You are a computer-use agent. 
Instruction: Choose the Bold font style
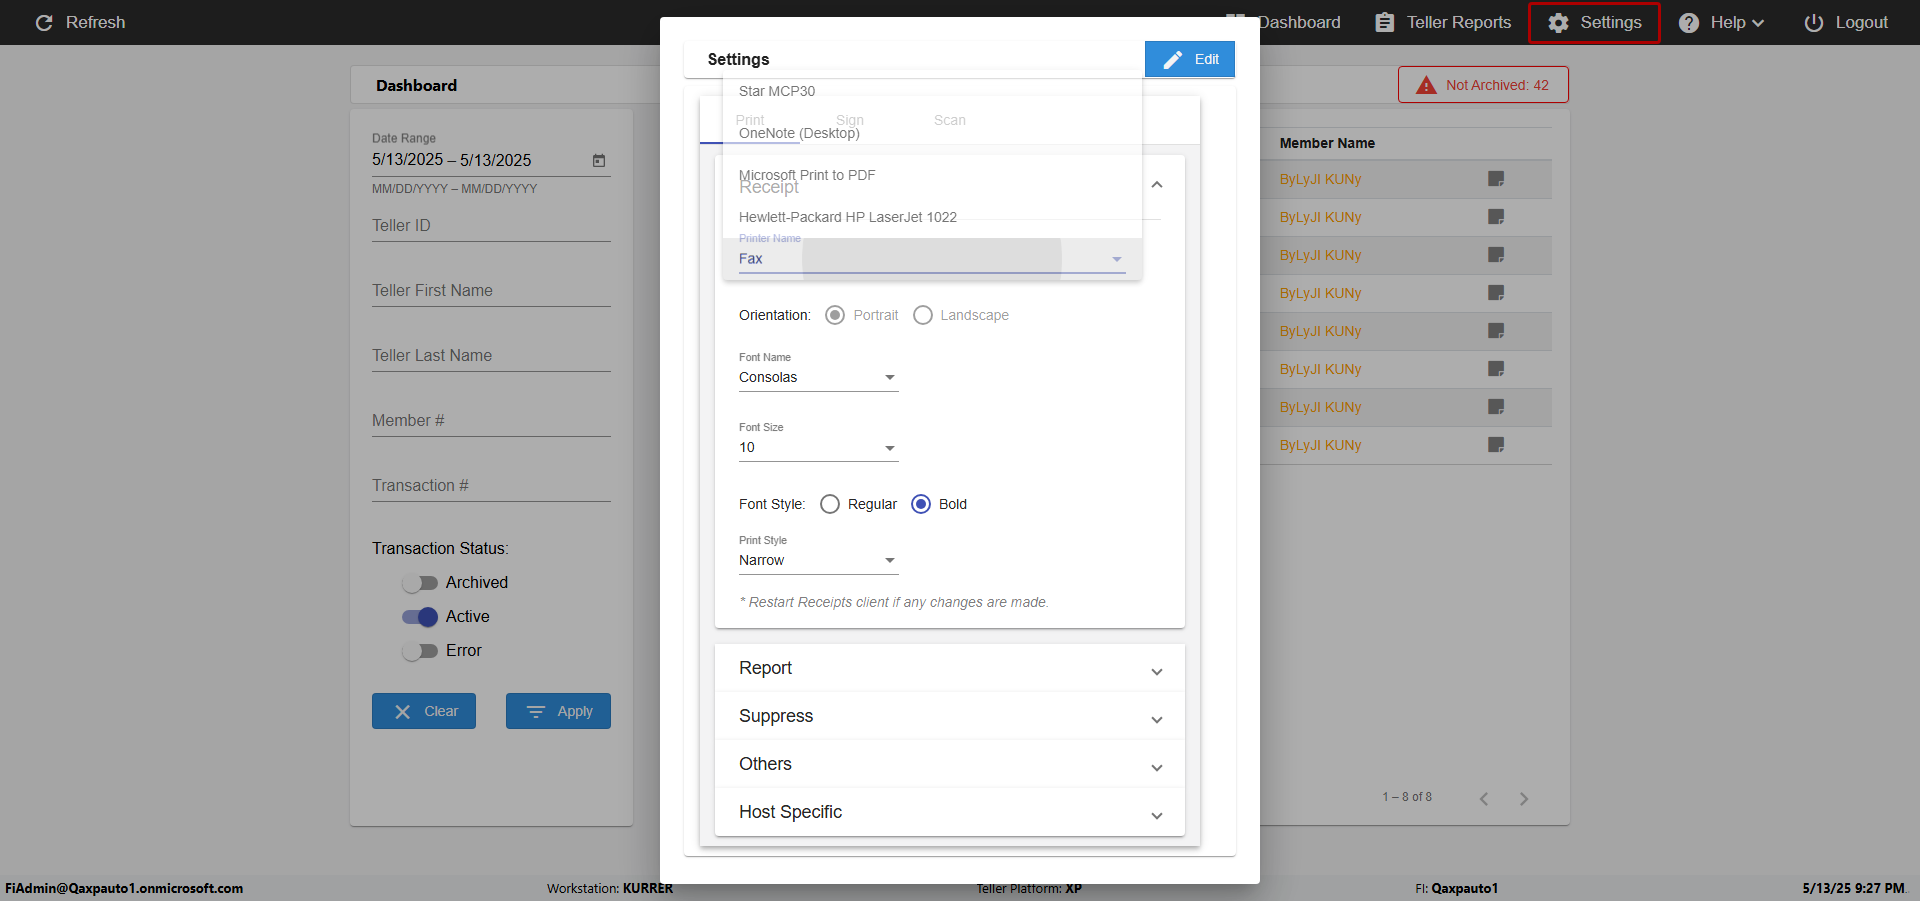[x=921, y=504]
